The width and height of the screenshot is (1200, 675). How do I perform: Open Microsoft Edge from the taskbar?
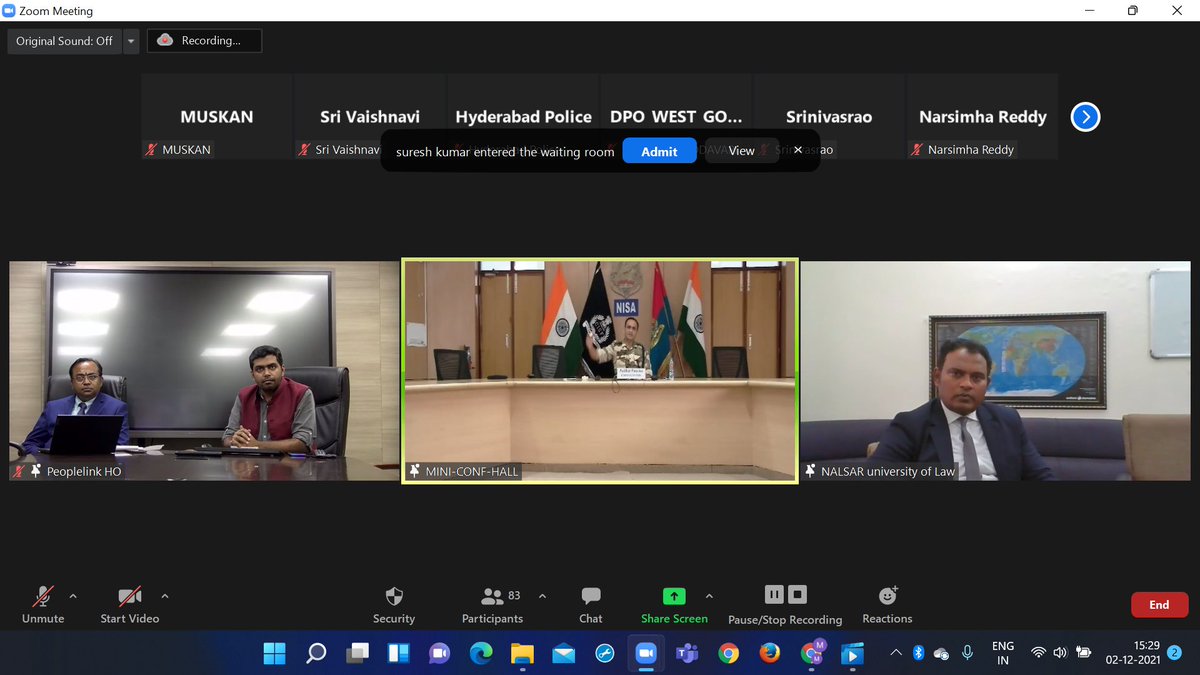(x=481, y=653)
